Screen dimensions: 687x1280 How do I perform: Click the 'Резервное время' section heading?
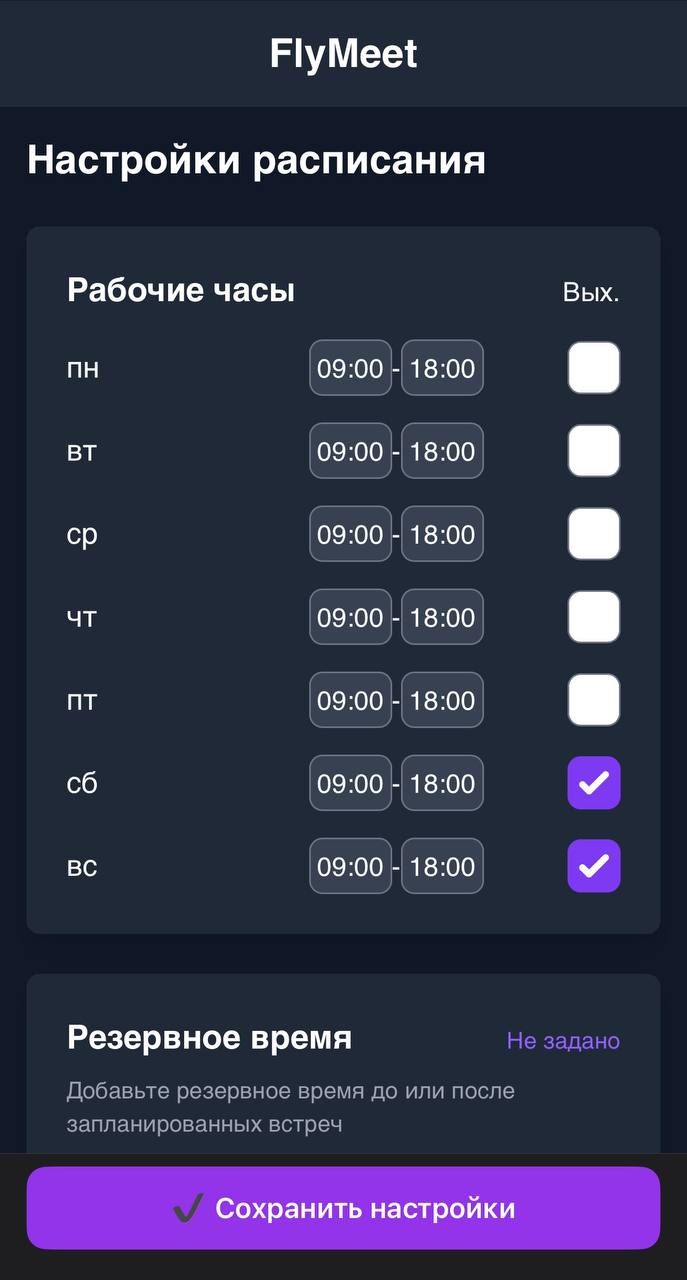point(209,1038)
